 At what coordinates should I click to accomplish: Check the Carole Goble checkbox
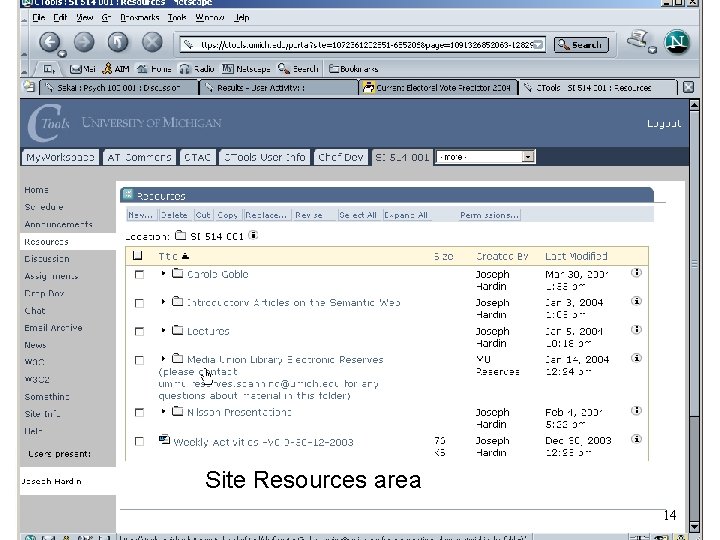(x=139, y=275)
